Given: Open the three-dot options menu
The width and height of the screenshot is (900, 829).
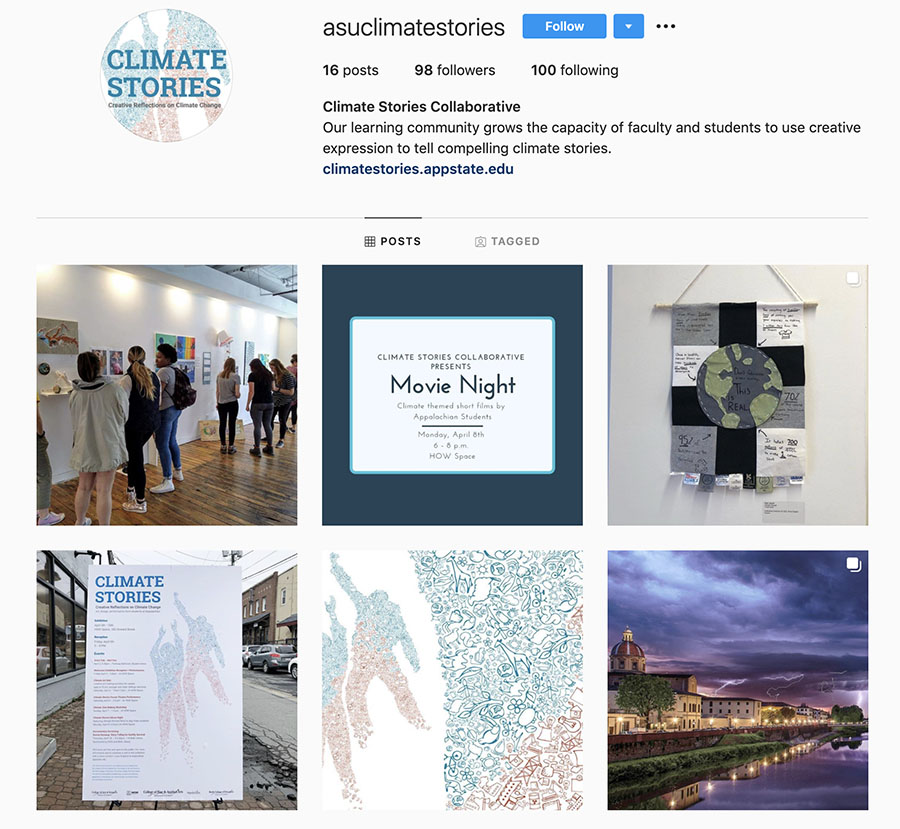Looking at the screenshot, I should (665, 26).
